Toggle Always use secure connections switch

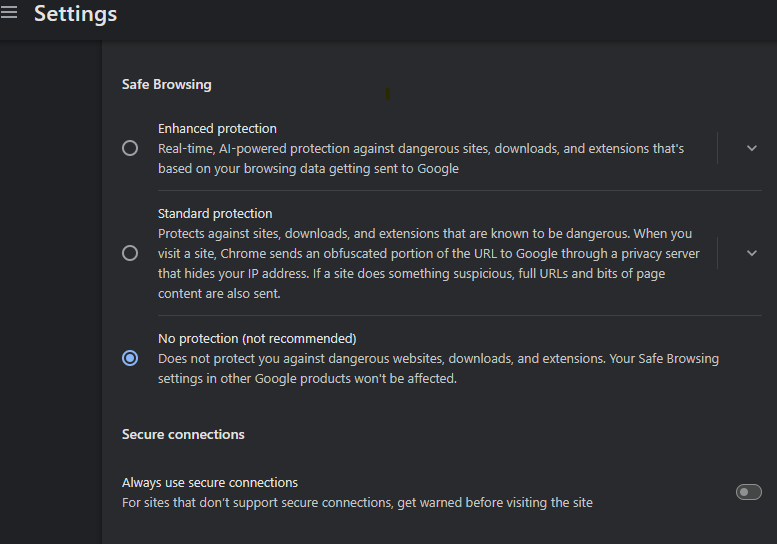pyautogui.click(x=748, y=492)
